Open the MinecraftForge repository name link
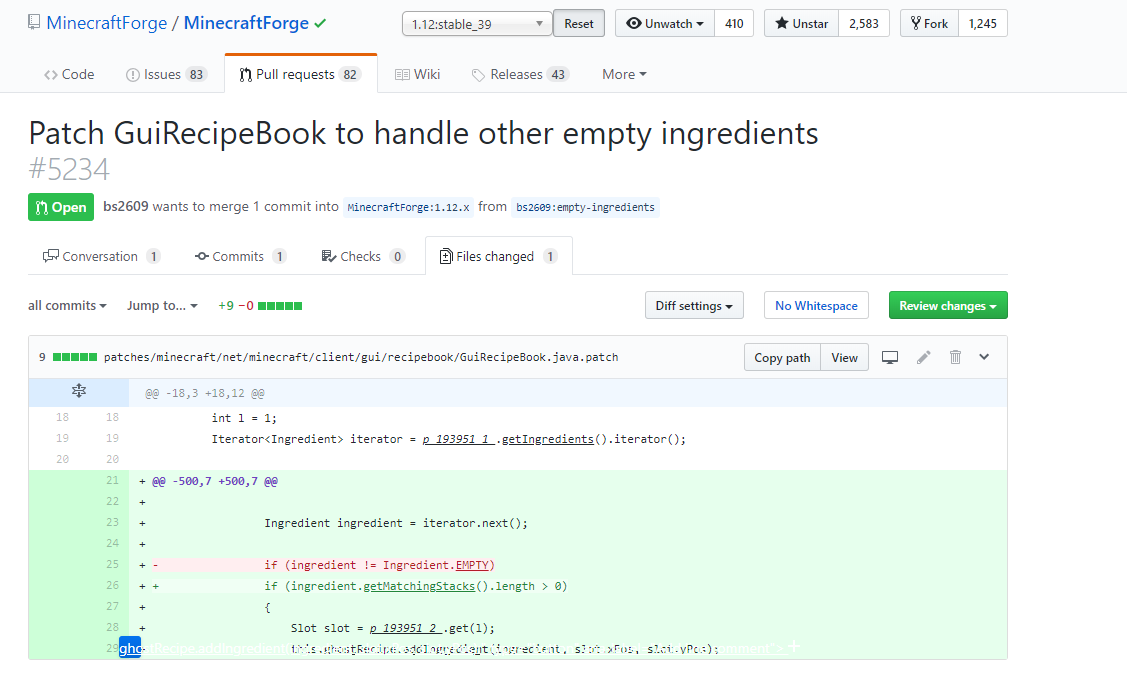Viewport: 1127px width, 679px height. point(246,23)
